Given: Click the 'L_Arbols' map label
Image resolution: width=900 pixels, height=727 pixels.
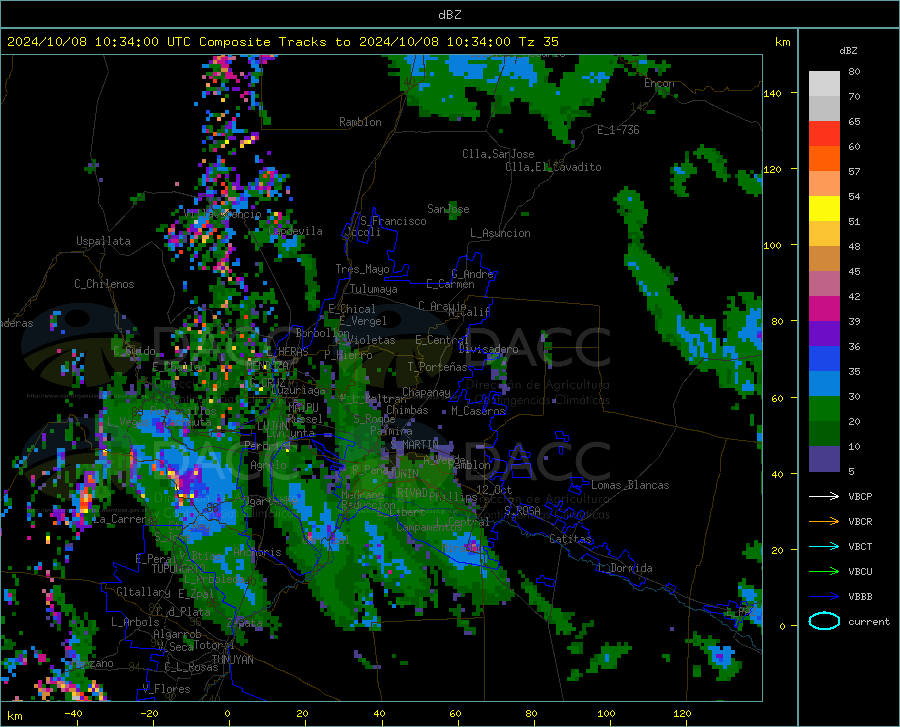Looking at the screenshot, I should click(135, 622).
